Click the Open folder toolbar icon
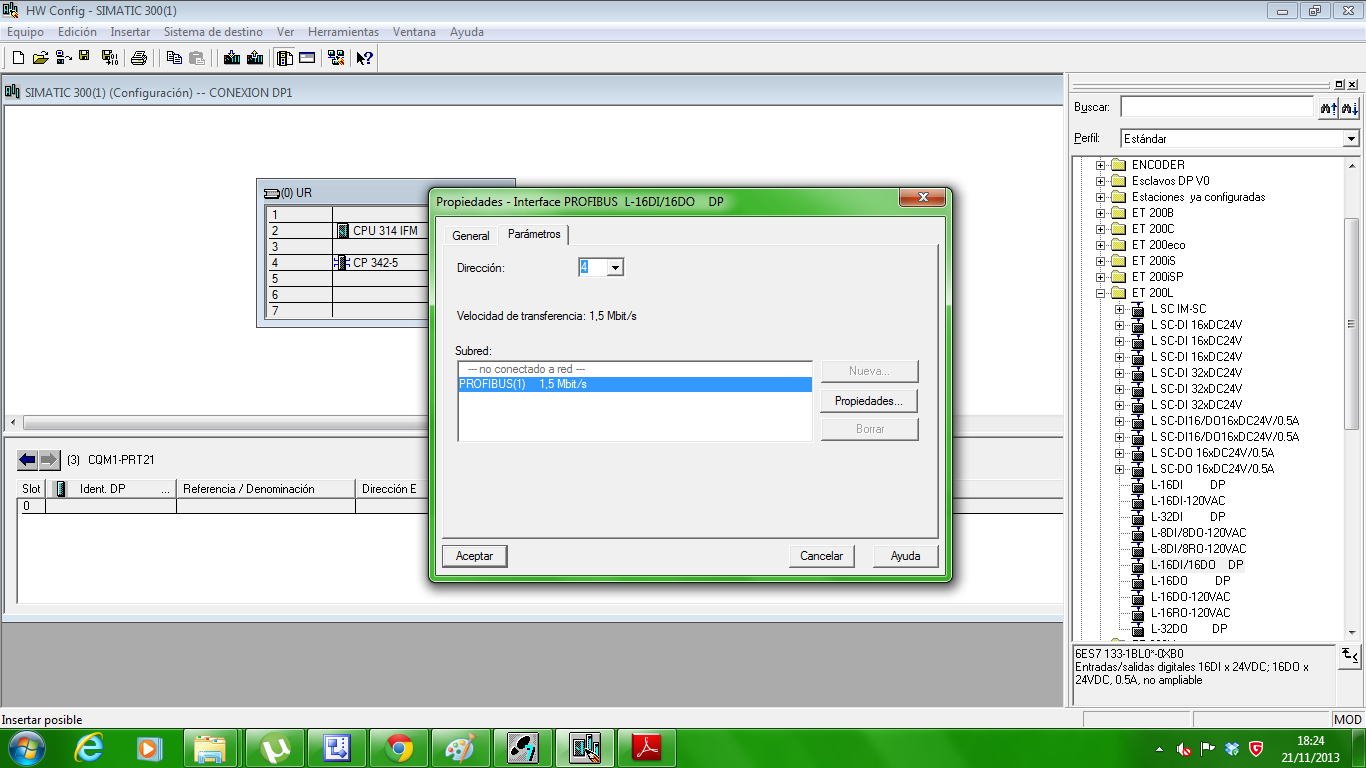Screen dimensions: 1366x768 (x=40, y=58)
